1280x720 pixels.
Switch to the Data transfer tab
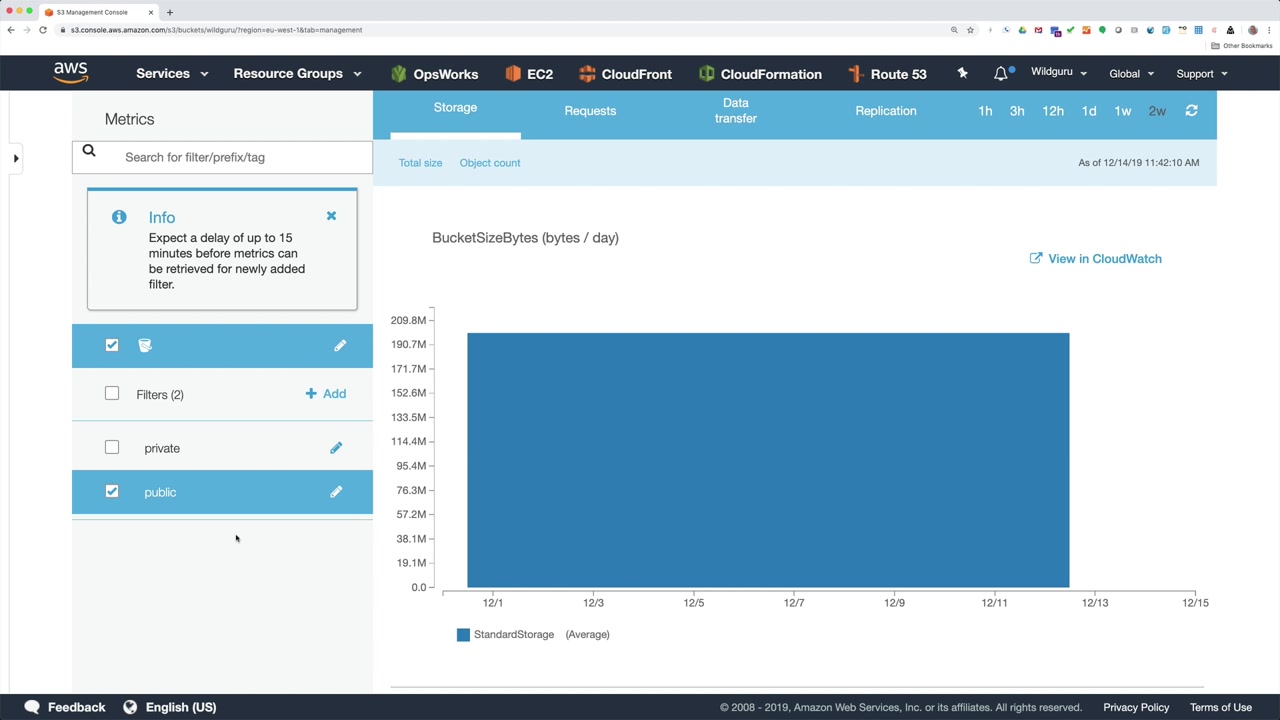pyautogui.click(x=735, y=111)
